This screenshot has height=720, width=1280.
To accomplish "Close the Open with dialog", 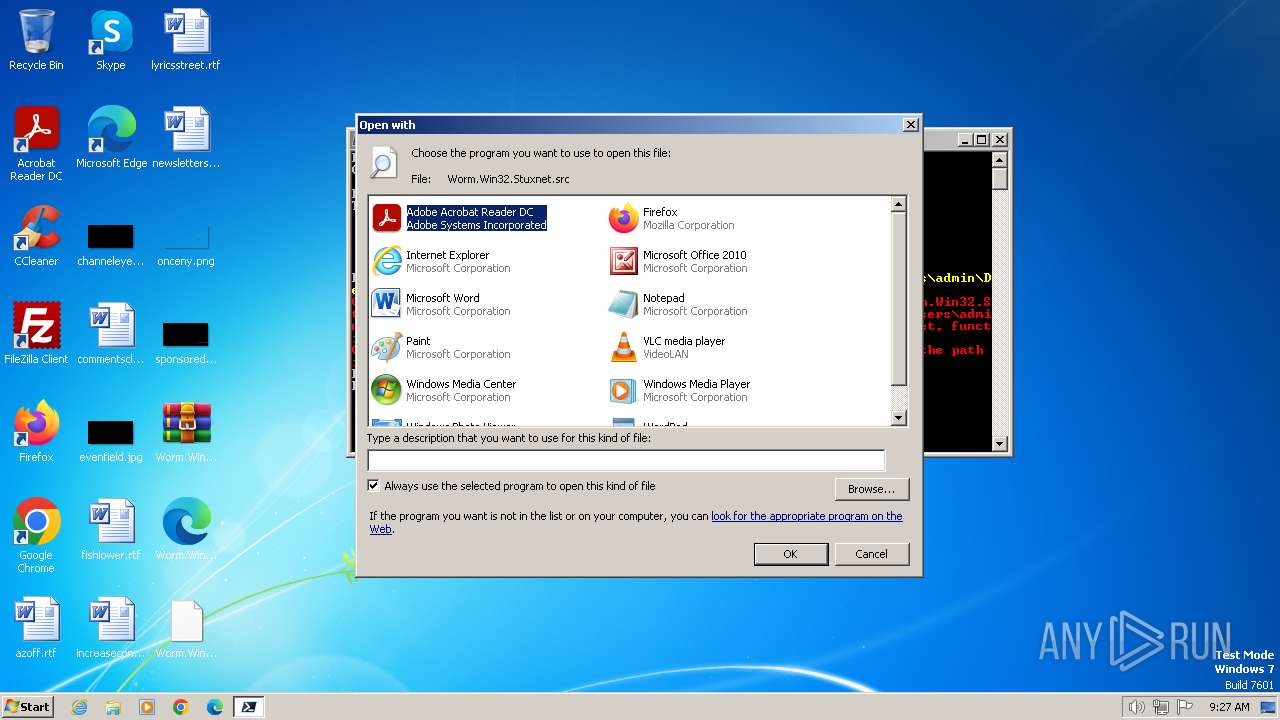I will click(910, 125).
